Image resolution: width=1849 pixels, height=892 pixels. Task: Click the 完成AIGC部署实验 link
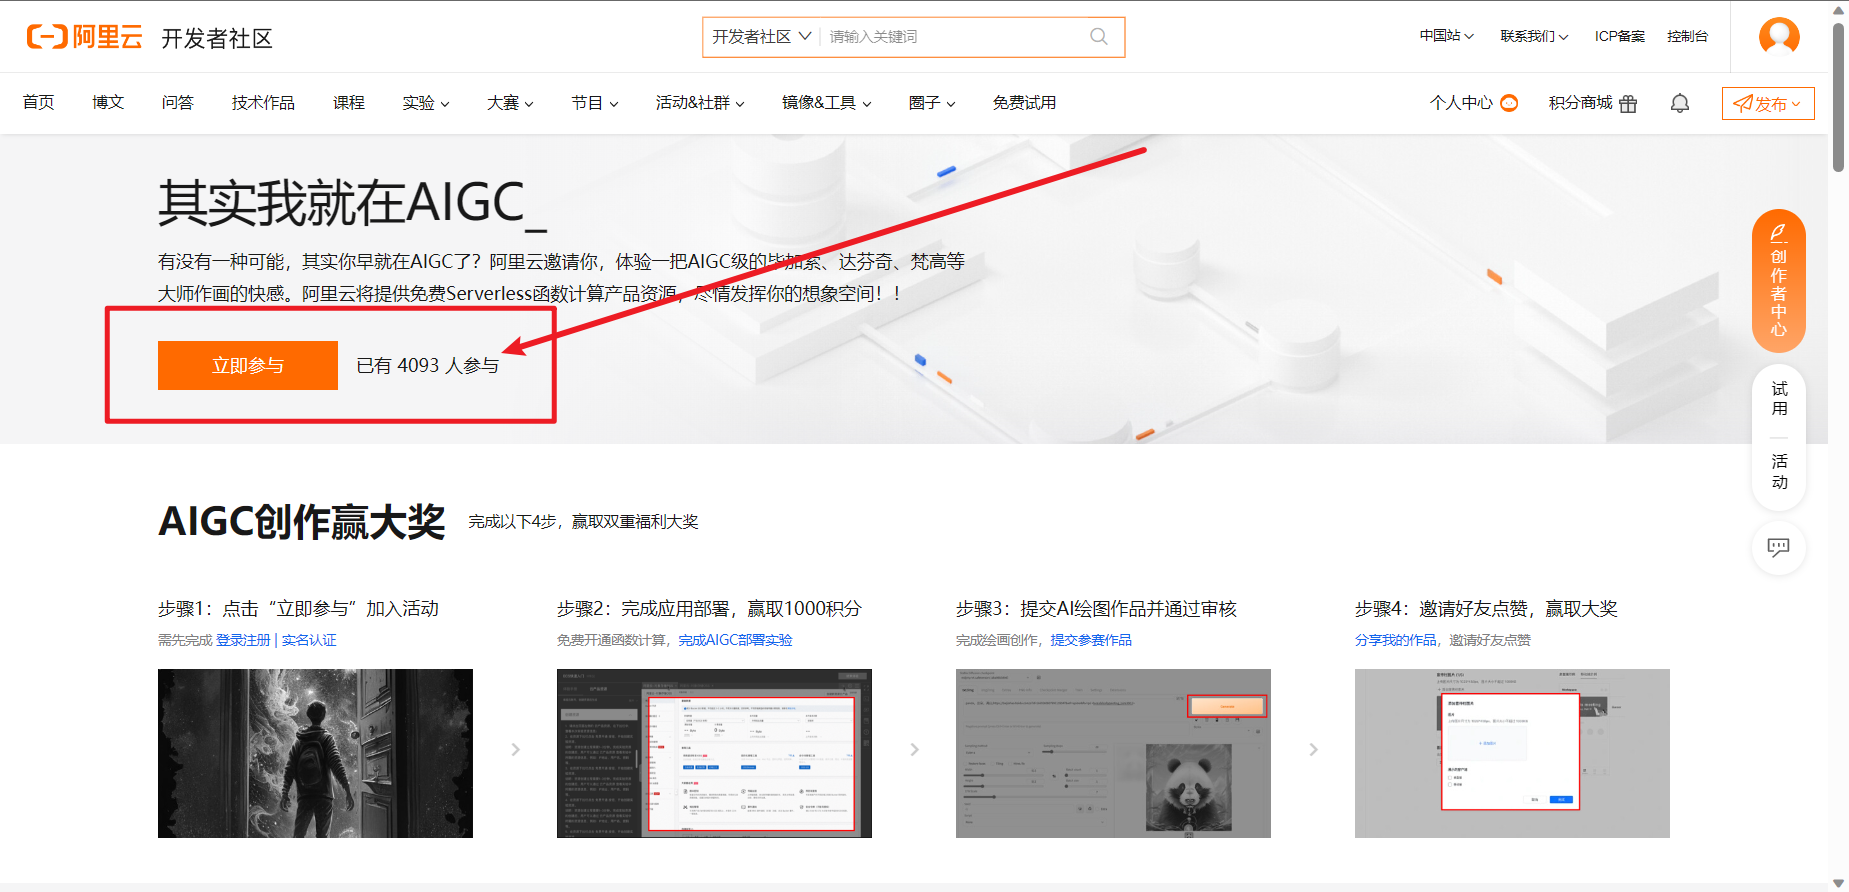pyautogui.click(x=735, y=640)
